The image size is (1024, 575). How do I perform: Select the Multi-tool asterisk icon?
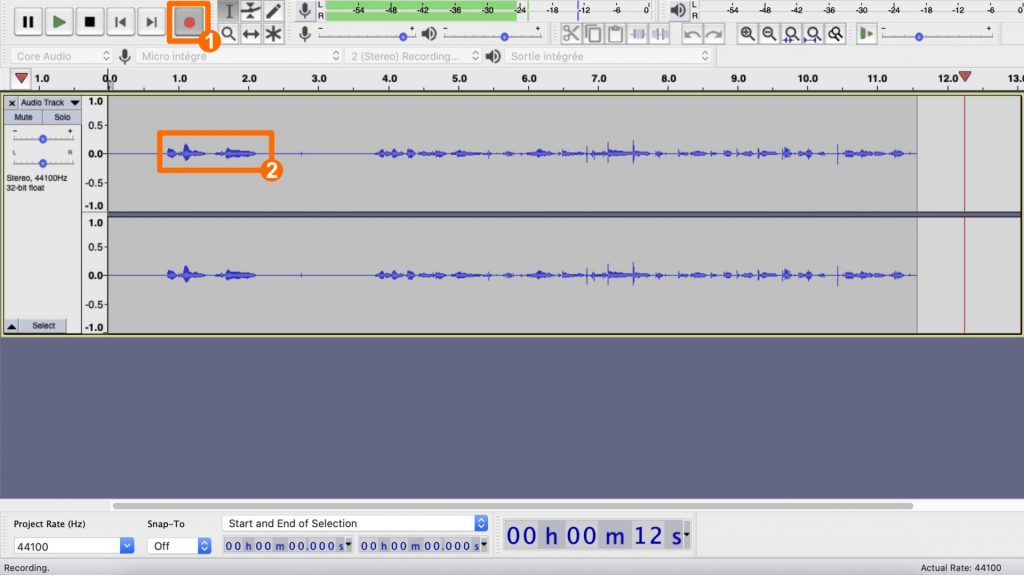pos(273,34)
